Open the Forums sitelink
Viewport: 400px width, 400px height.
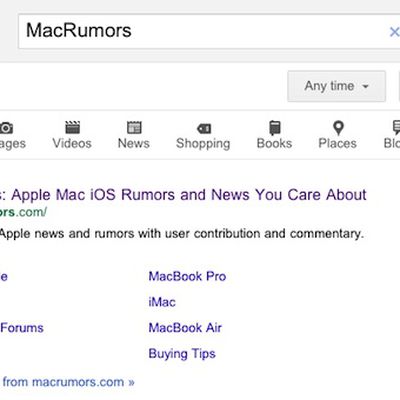click(22, 328)
